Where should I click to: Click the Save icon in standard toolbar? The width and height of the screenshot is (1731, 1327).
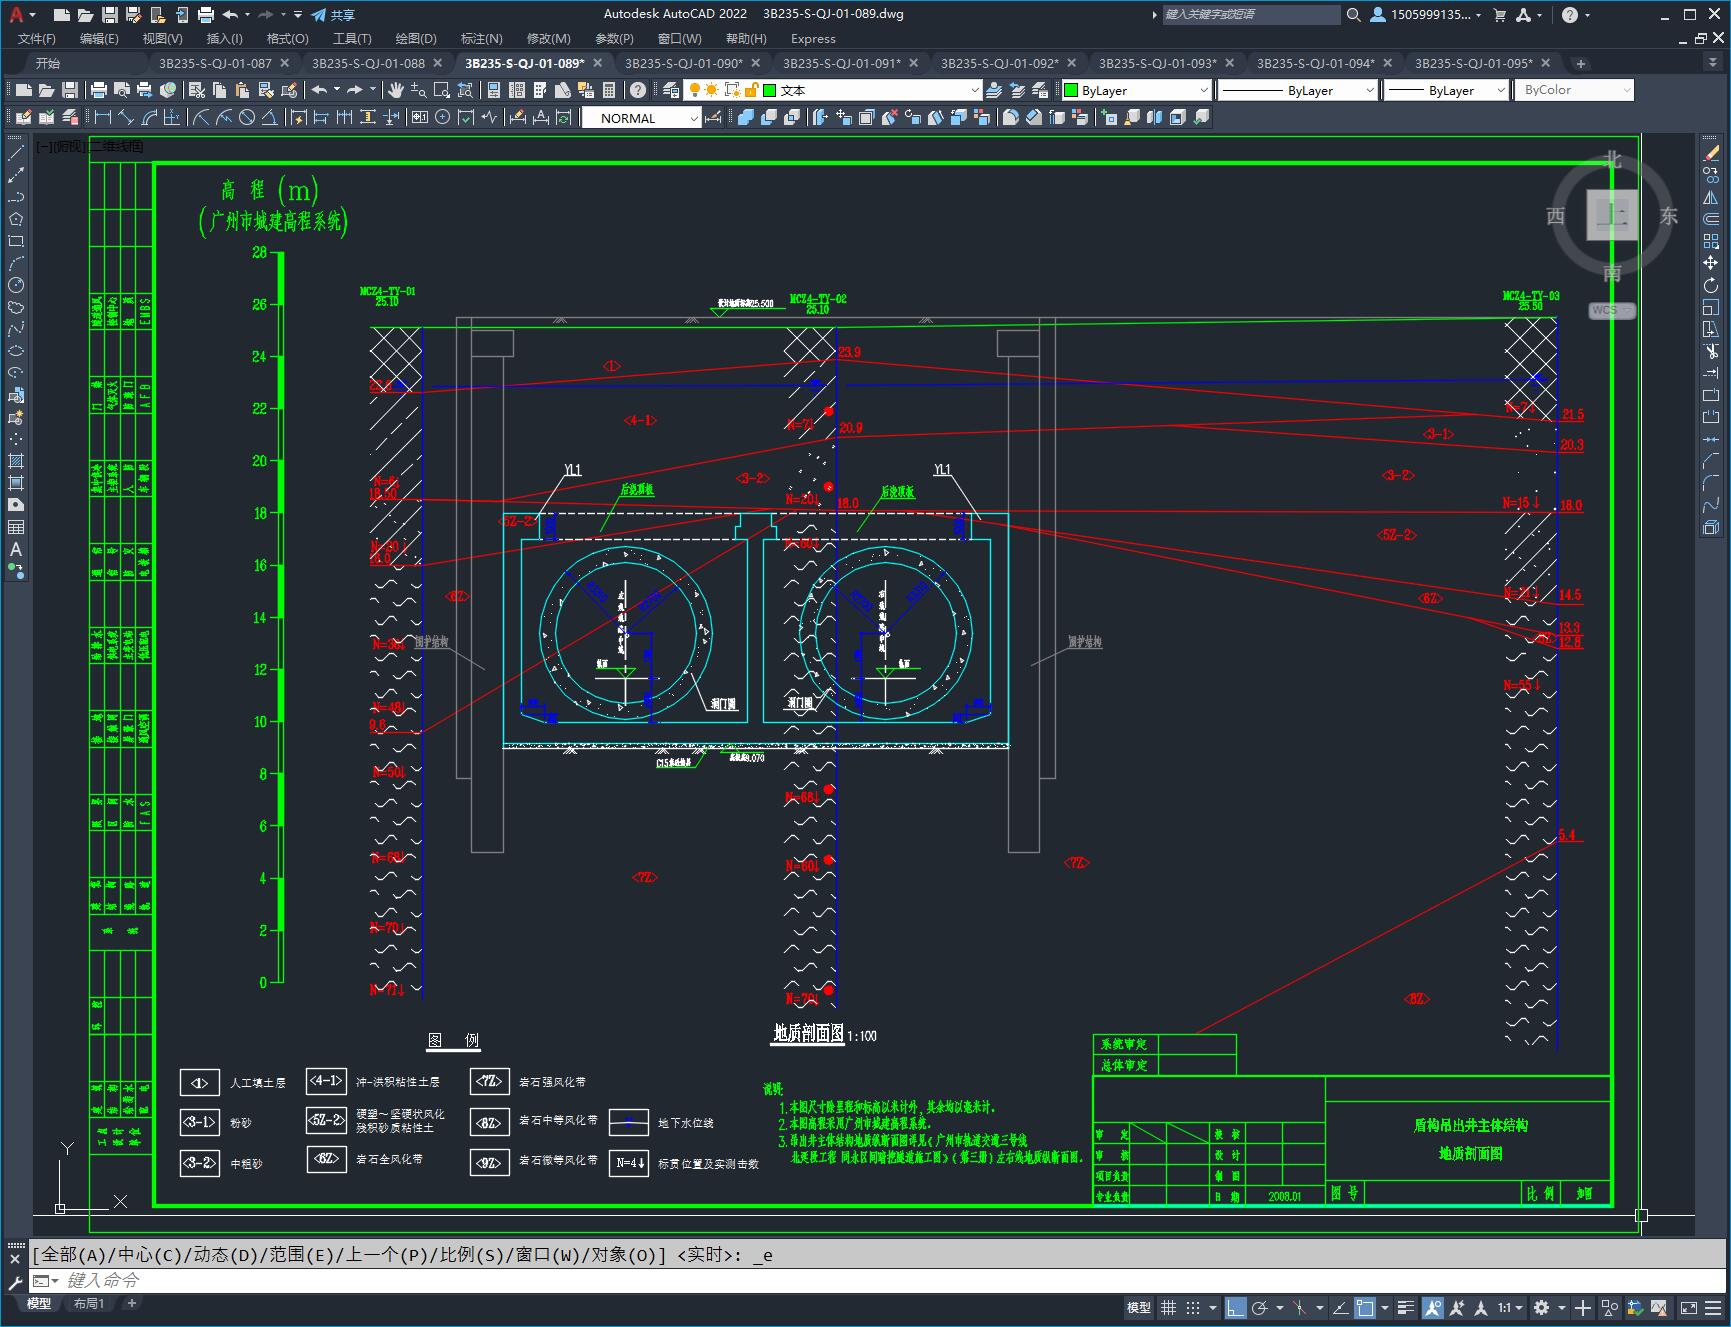(69, 90)
